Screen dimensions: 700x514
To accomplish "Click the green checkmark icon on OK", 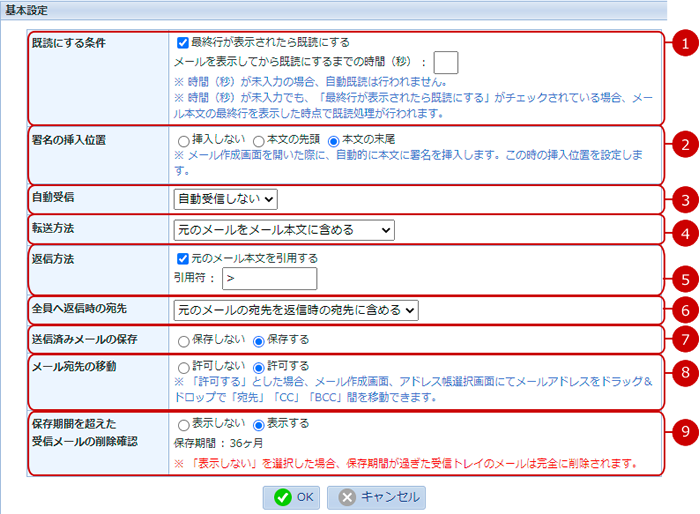I will click(283, 497).
